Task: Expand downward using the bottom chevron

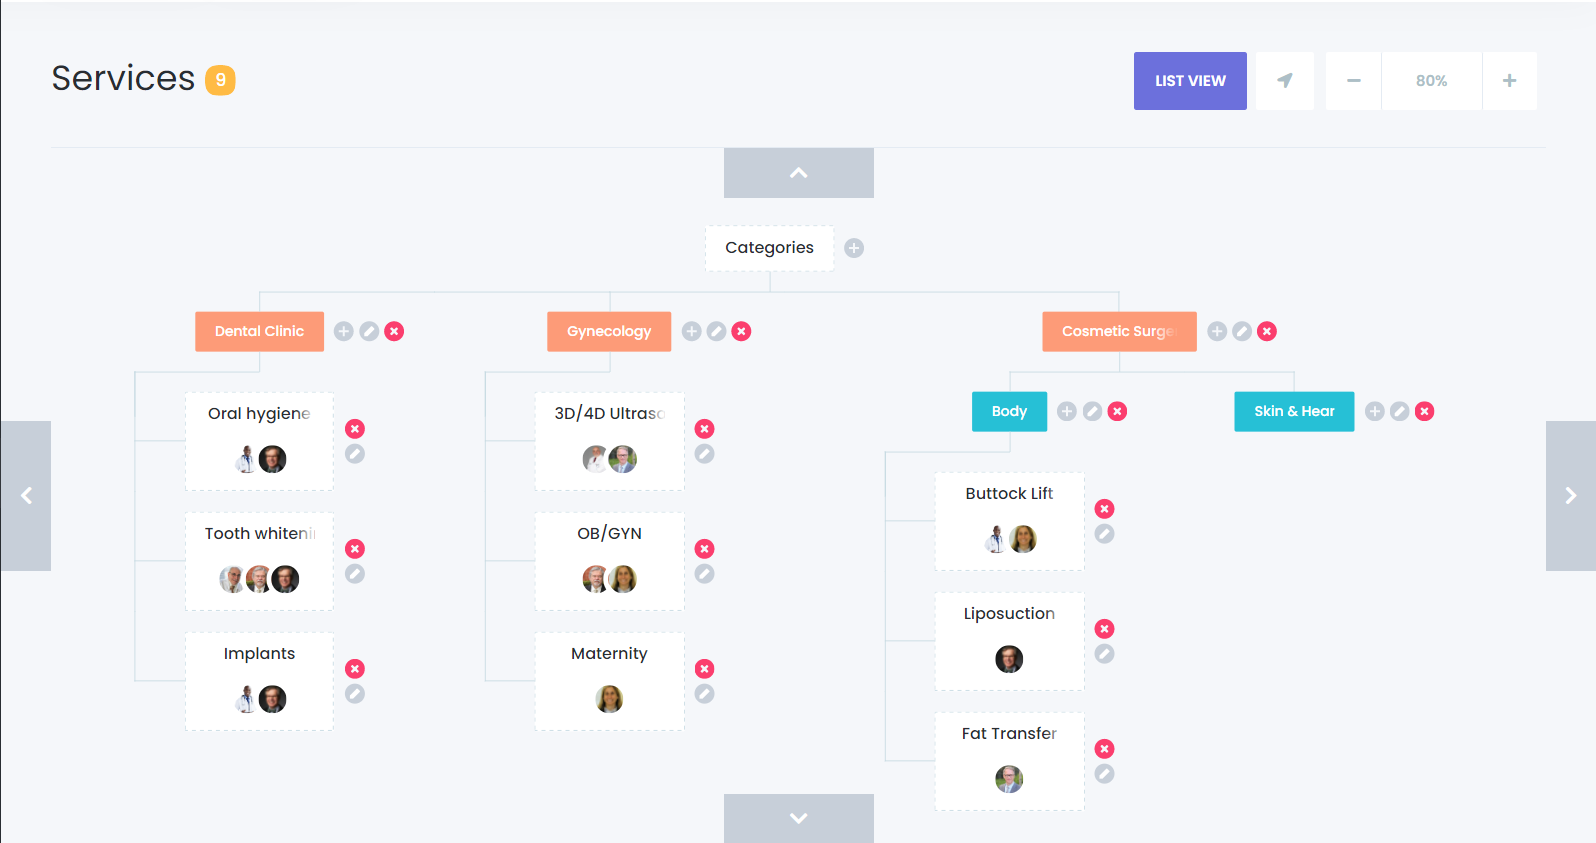Action: pyautogui.click(x=798, y=818)
